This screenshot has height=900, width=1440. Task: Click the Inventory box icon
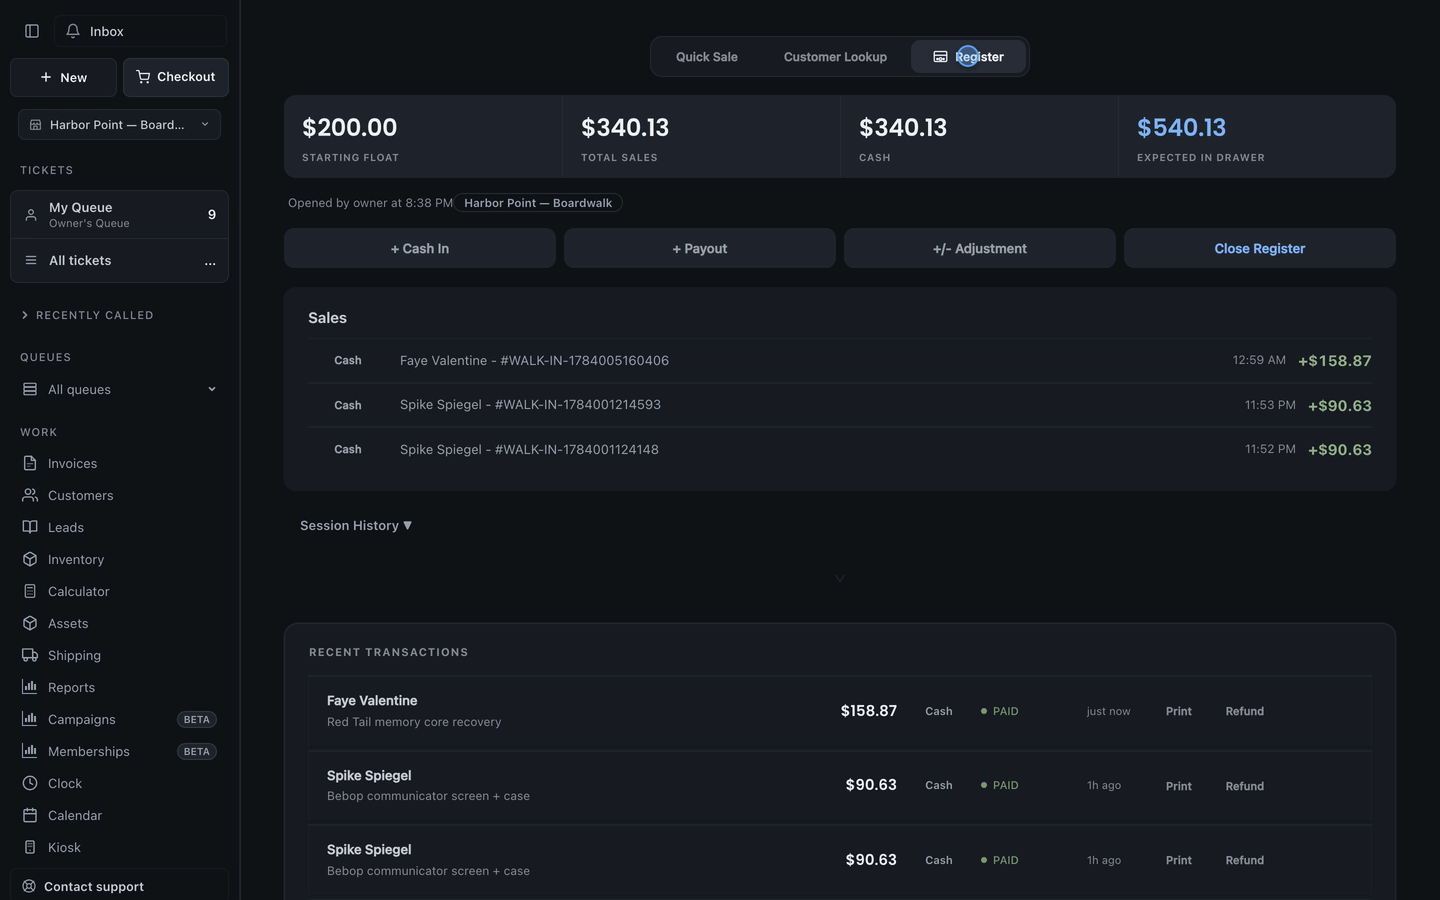[30, 559]
